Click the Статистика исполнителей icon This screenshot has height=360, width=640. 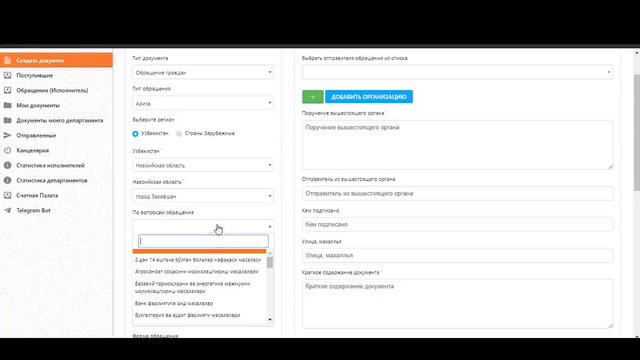click(7, 165)
